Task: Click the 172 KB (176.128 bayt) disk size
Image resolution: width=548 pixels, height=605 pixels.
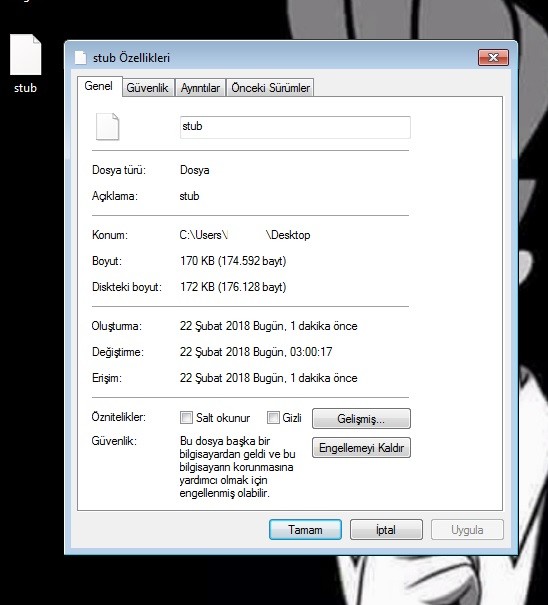Action: (x=233, y=287)
